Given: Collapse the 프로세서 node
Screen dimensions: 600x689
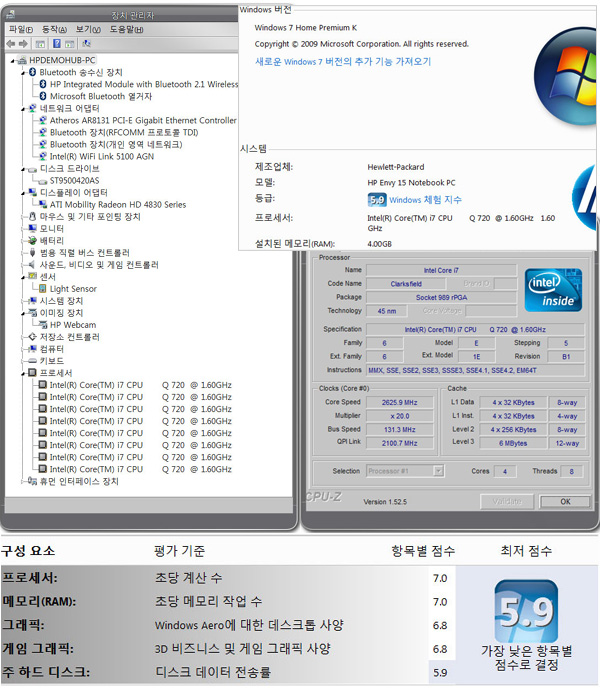Looking at the screenshot, I should pos(23,374).
